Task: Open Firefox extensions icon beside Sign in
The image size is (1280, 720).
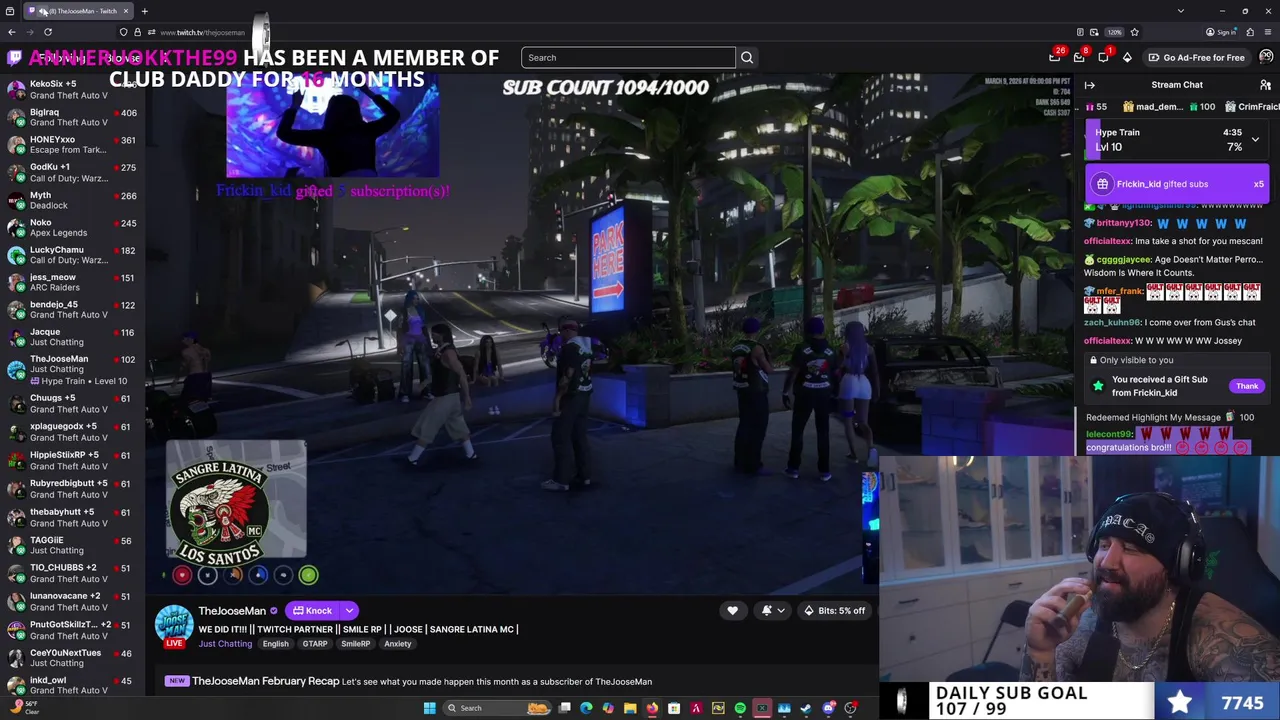Action: coord(1251,32)
